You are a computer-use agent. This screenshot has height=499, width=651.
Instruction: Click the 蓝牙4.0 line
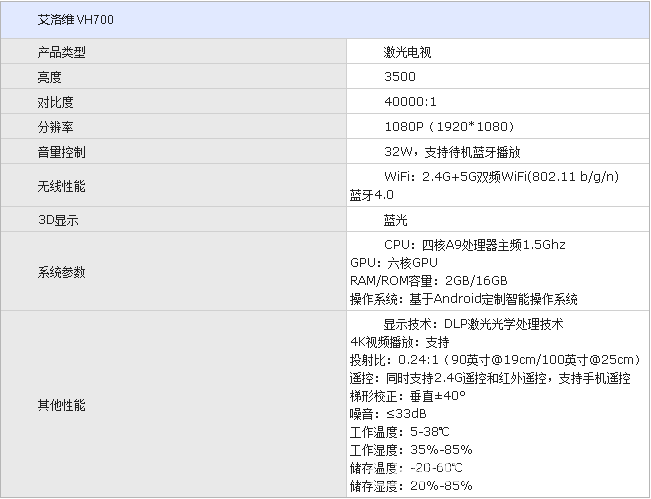[x=372, y=195]
